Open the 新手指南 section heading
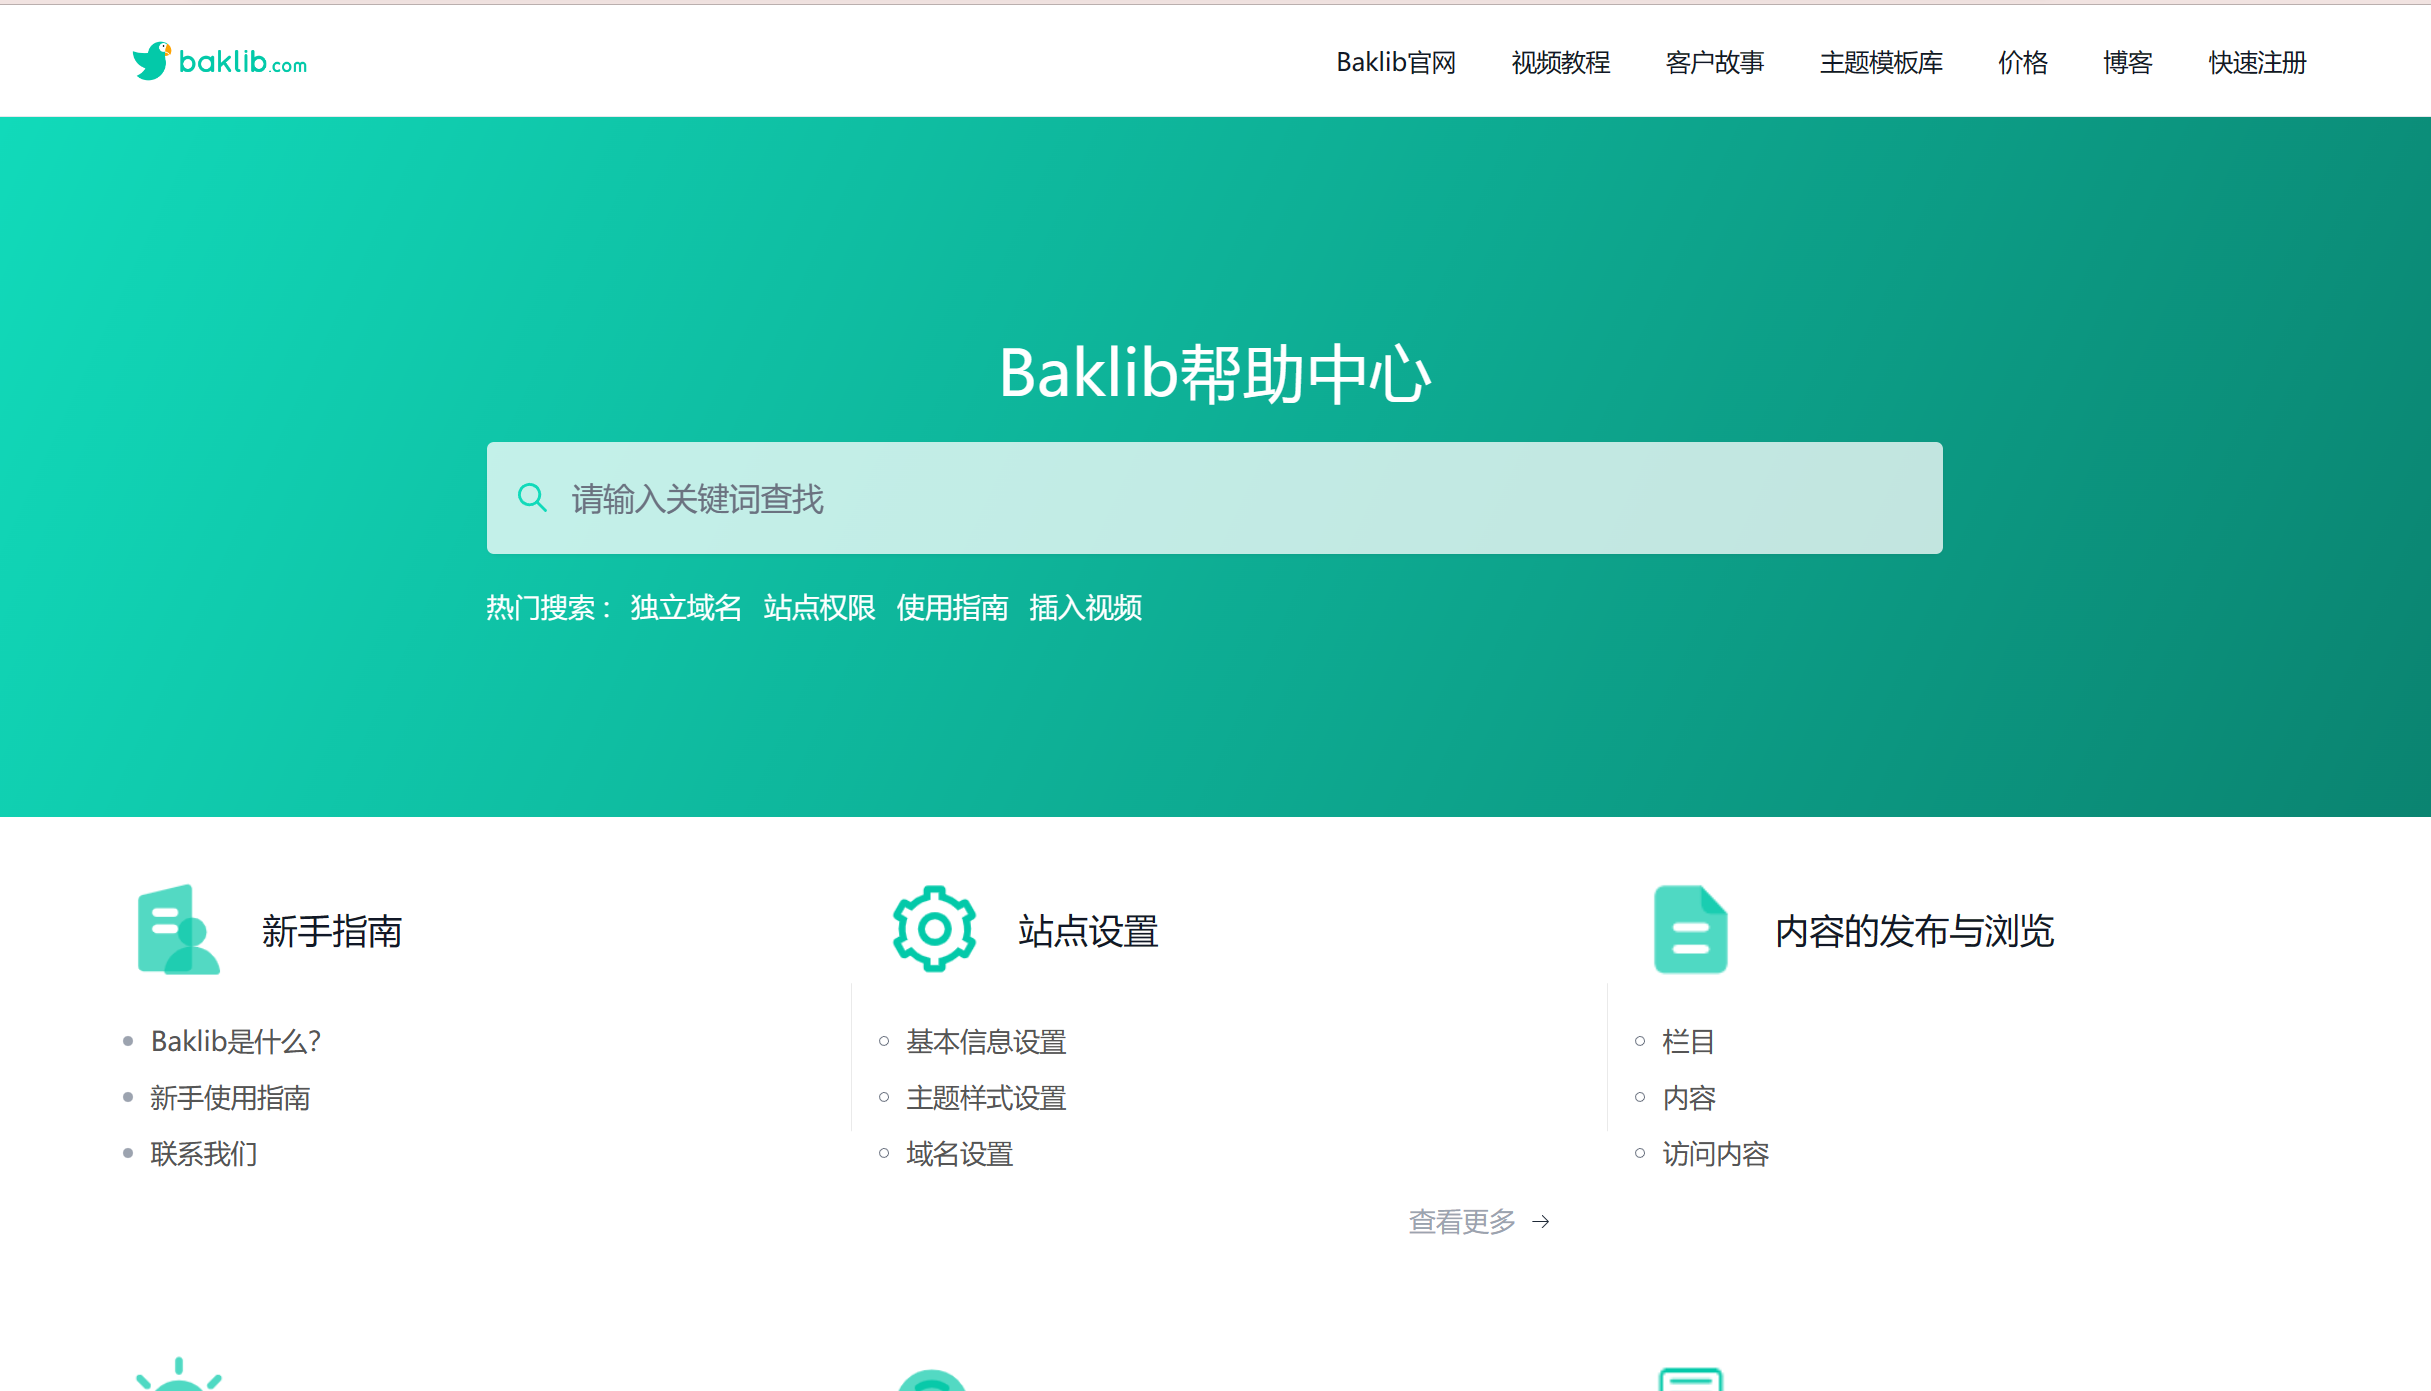This screenshot has width=2431, height=1391. 332,931
